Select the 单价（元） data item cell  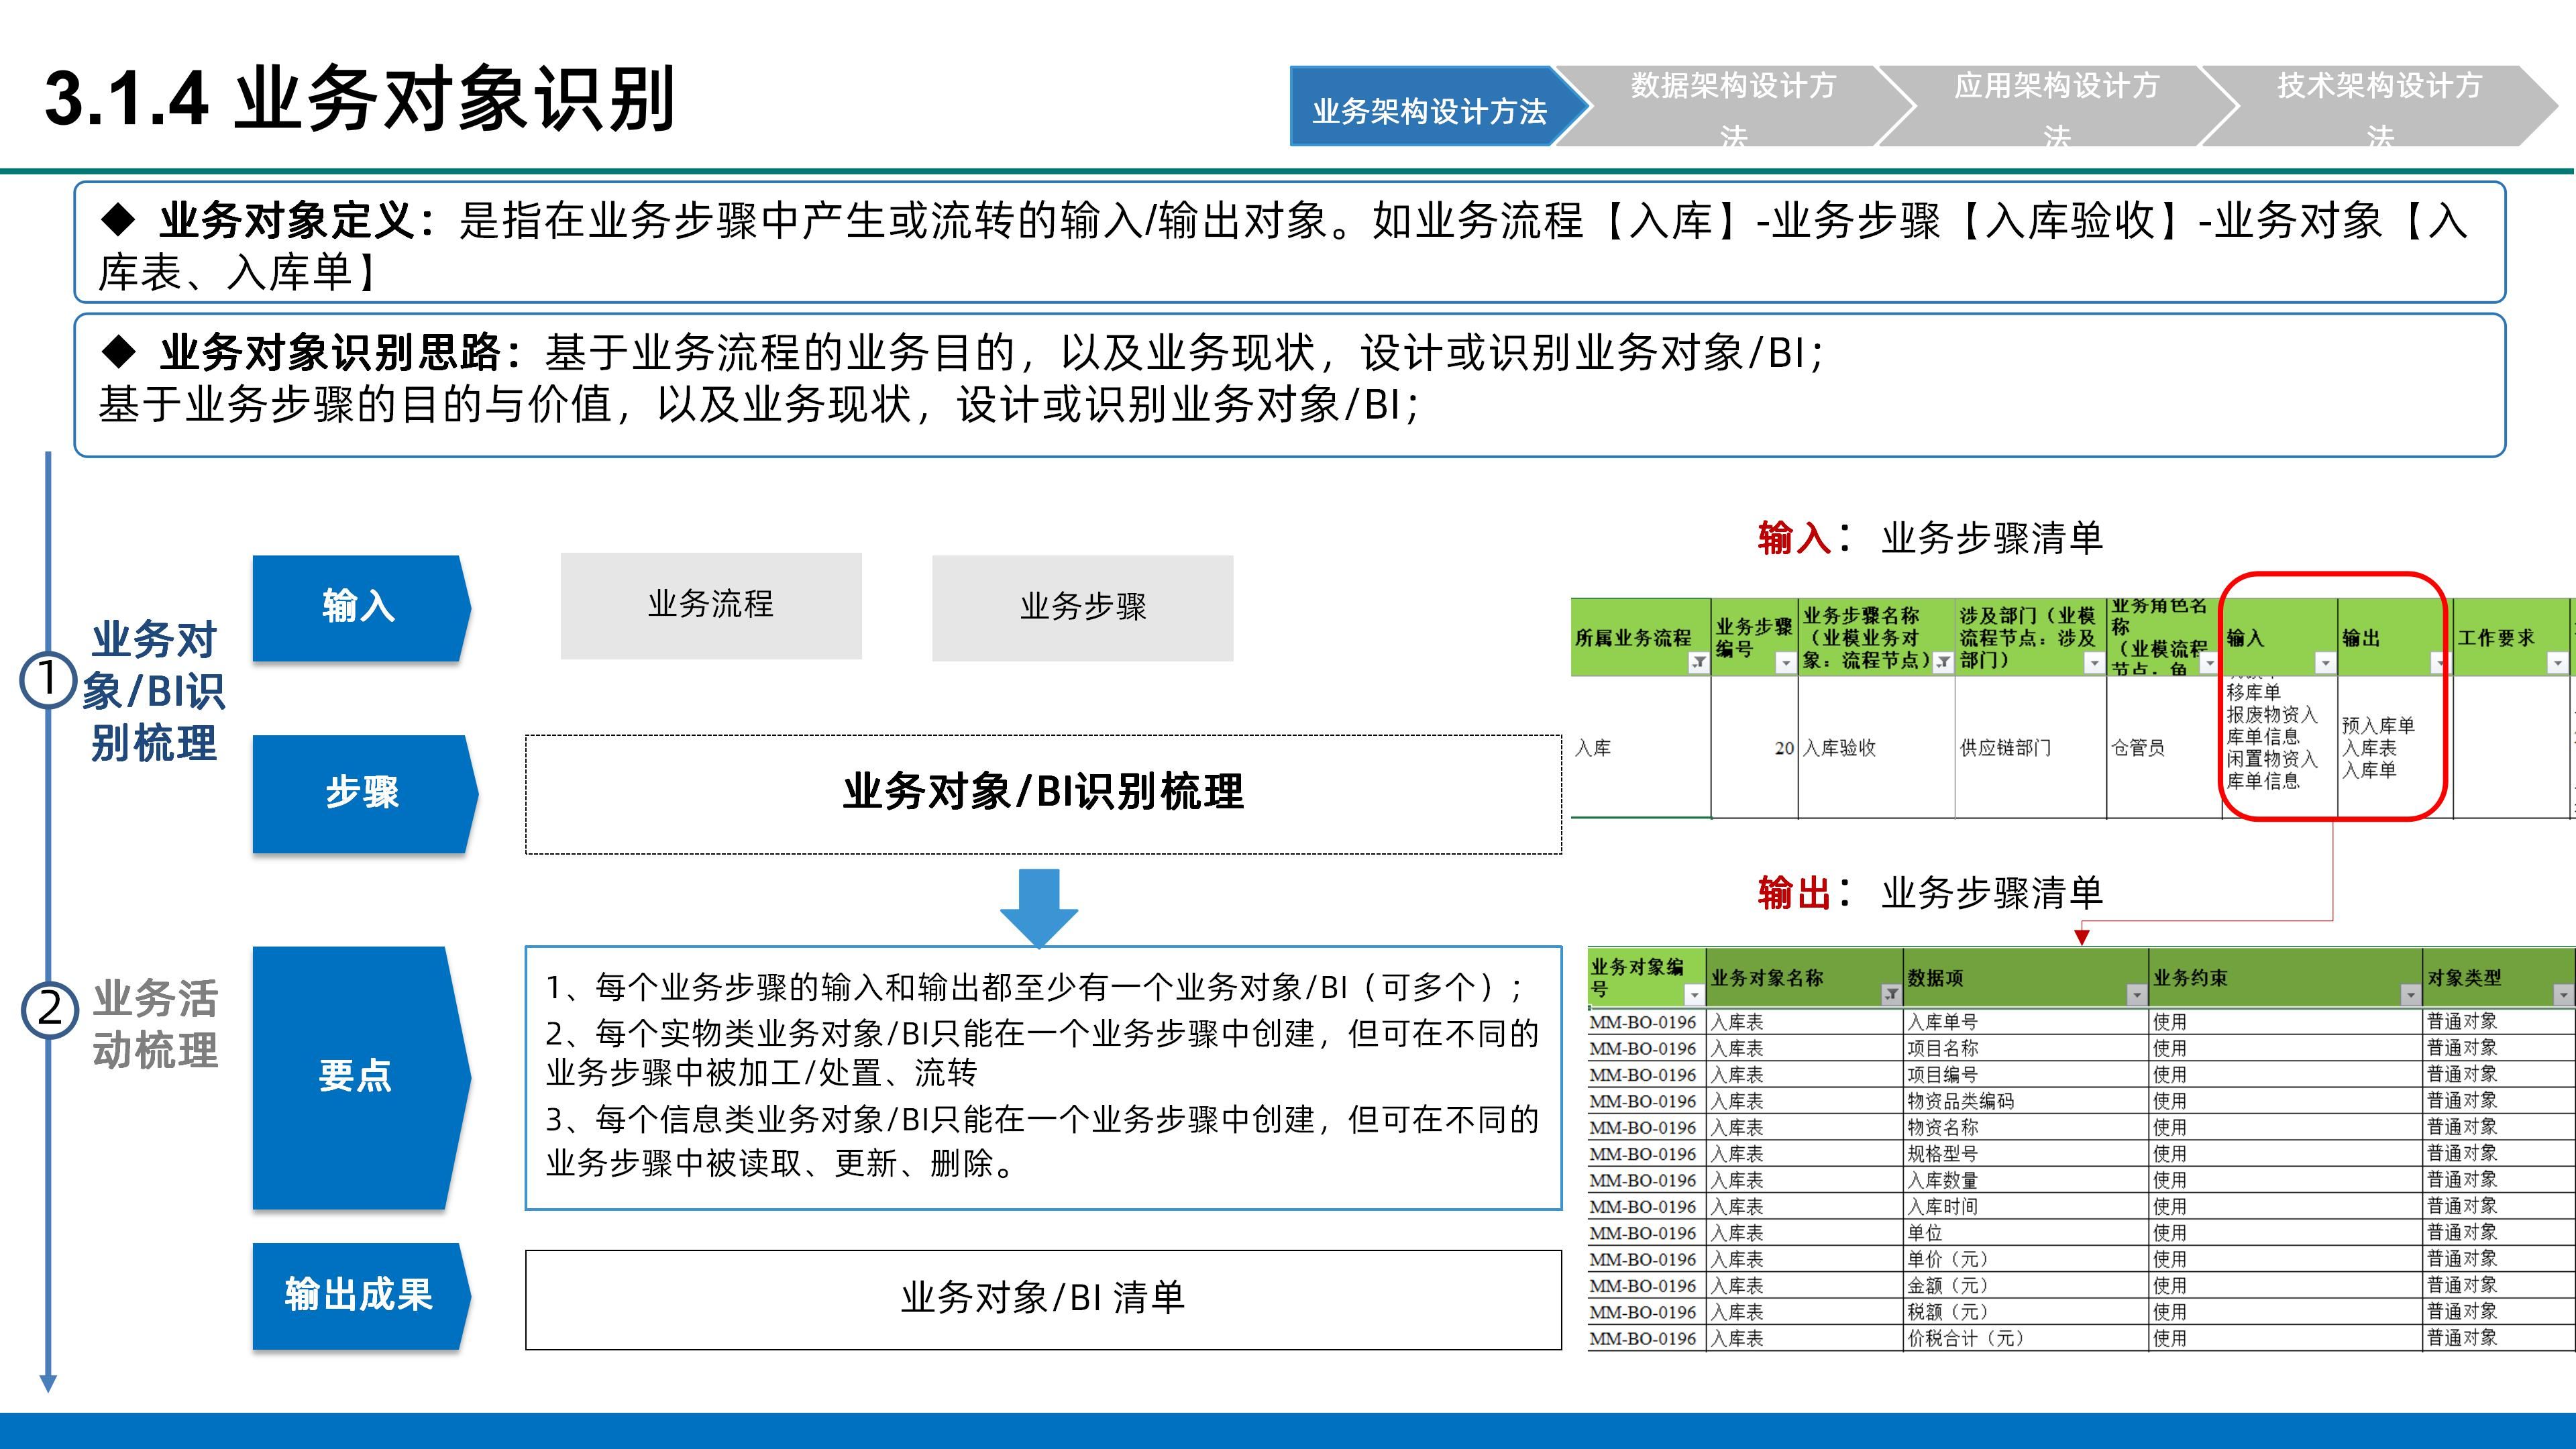pos(2026,1259)
